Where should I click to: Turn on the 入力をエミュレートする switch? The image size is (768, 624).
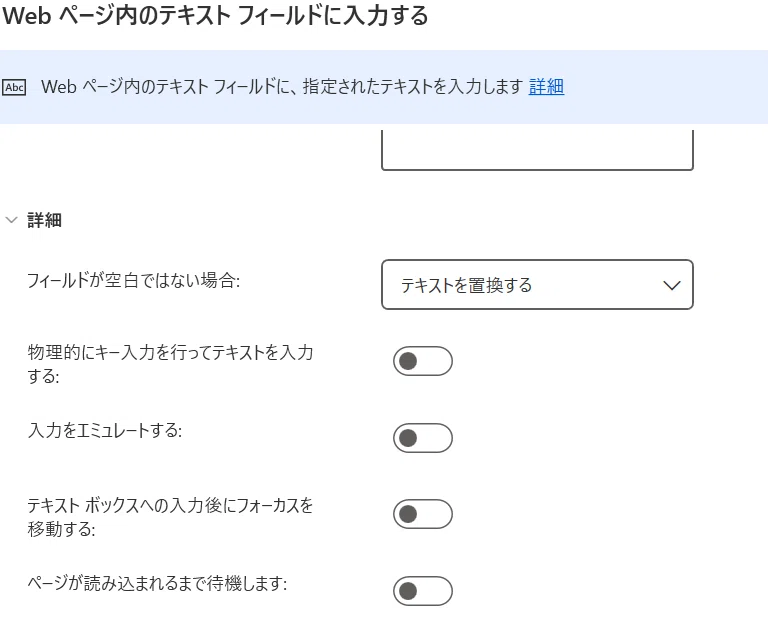423,438
